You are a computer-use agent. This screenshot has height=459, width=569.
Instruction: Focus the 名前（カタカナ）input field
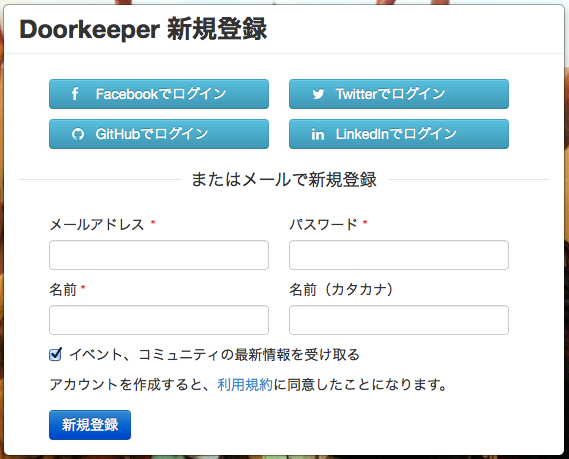399,320
